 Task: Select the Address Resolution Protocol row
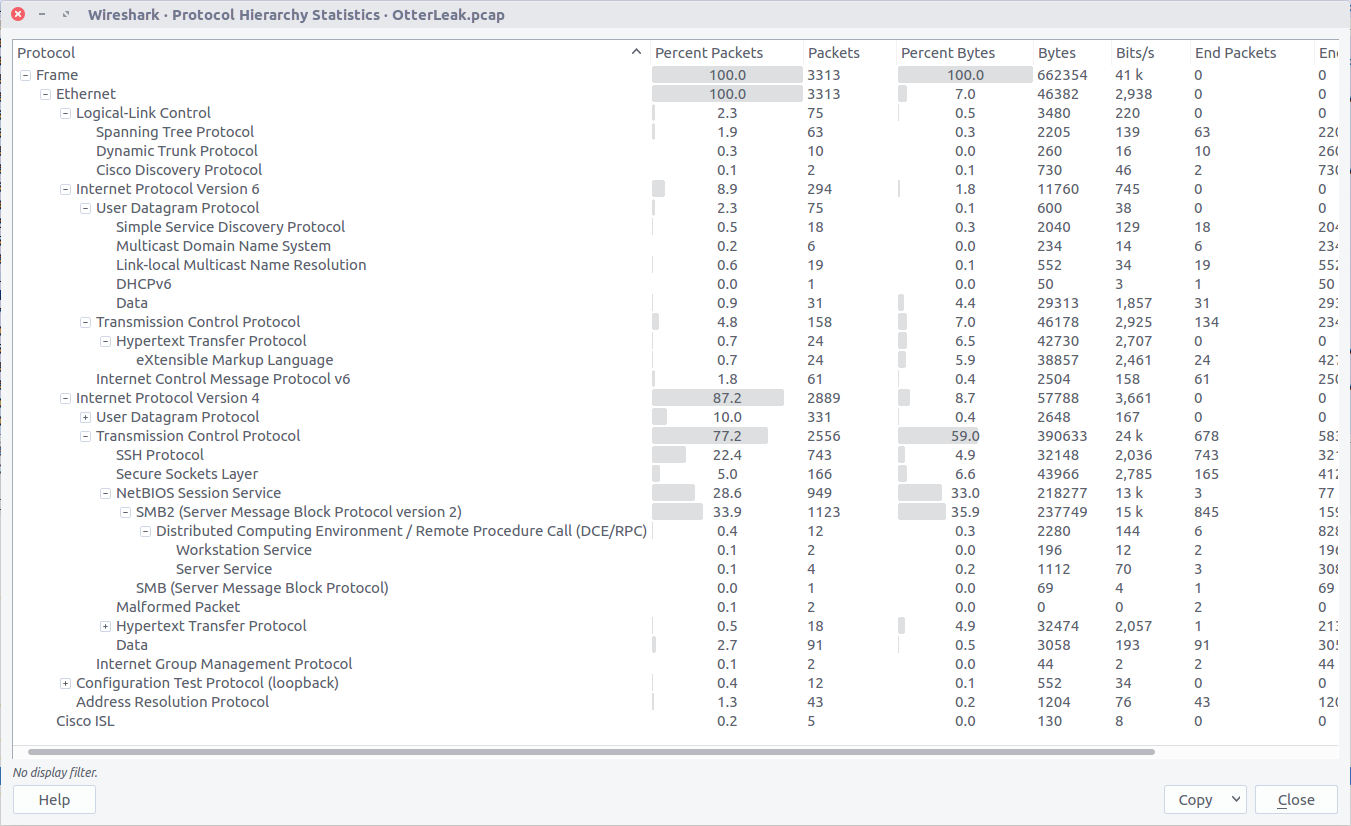(172, 702)
